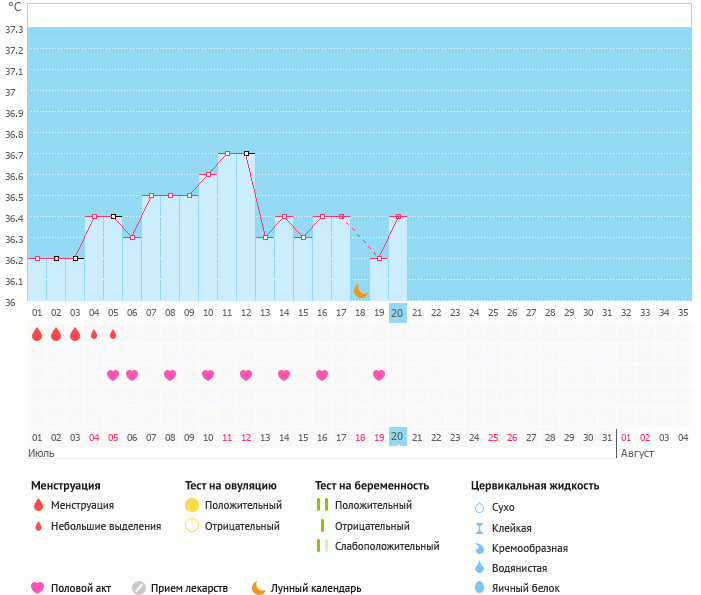Click the yellow positive ovulation test legend icon

192,505
